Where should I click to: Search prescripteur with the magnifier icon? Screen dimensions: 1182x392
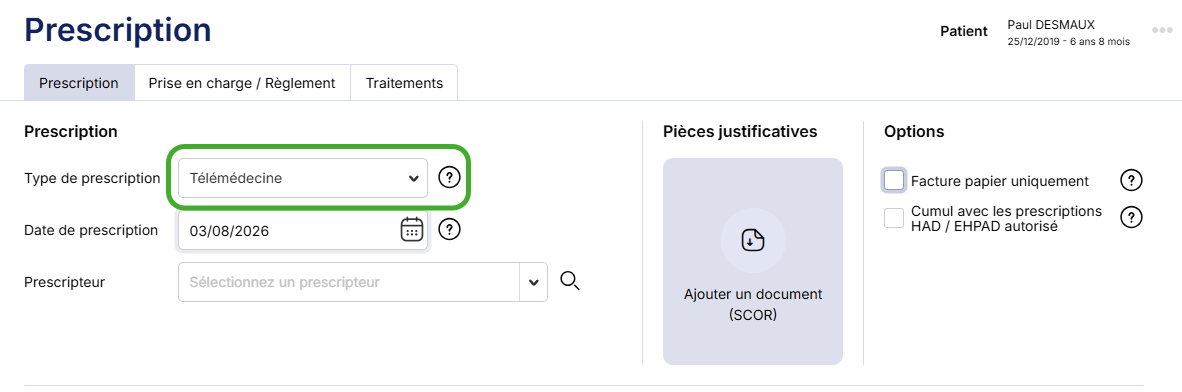(x=570, y=281)
